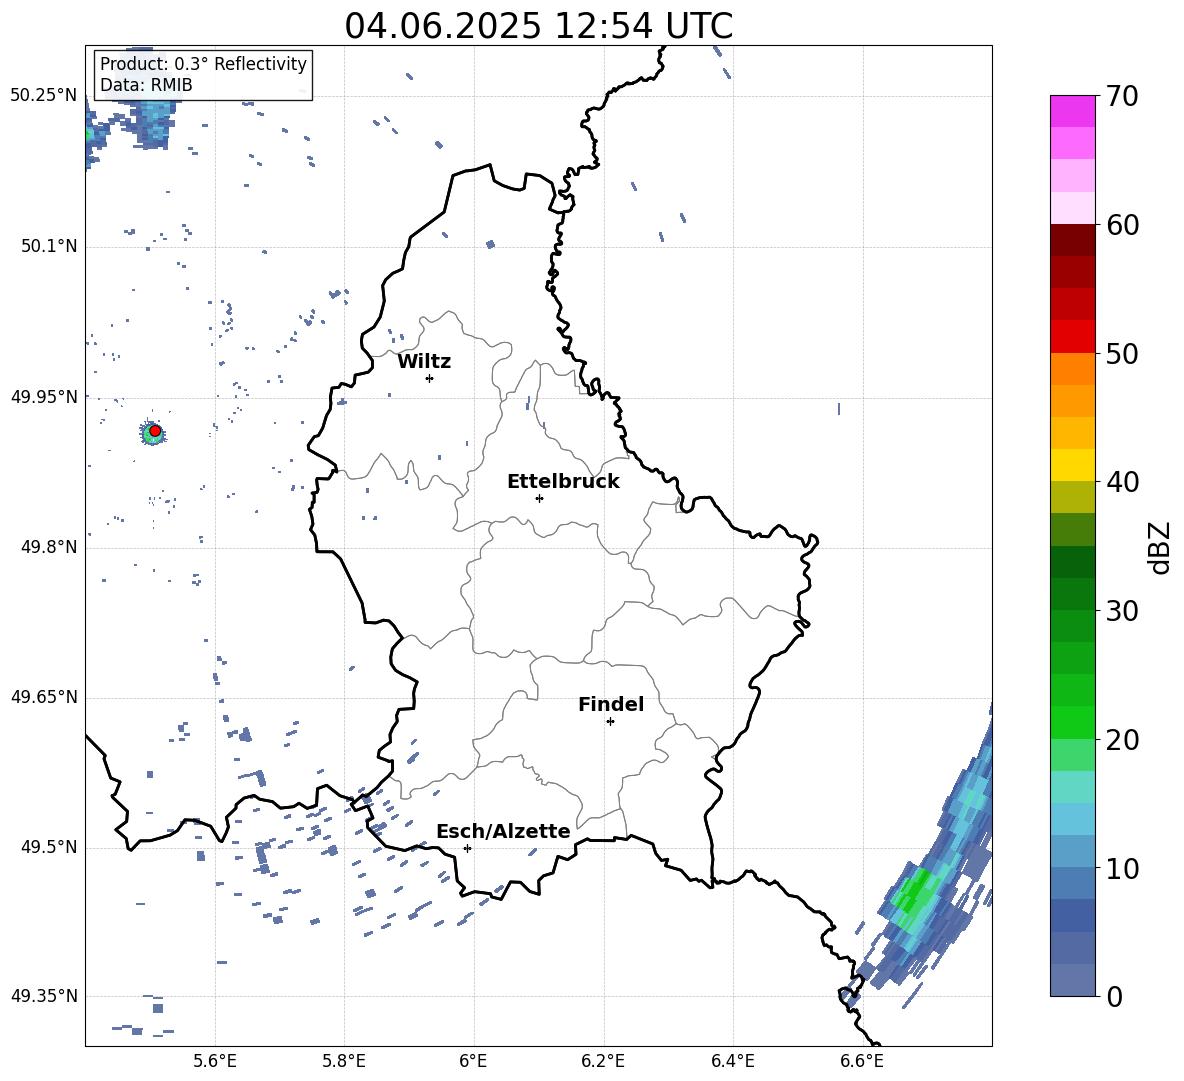Click the 6.2°E longitude label
The image size is (1184, 1081).
point(603,1062)
